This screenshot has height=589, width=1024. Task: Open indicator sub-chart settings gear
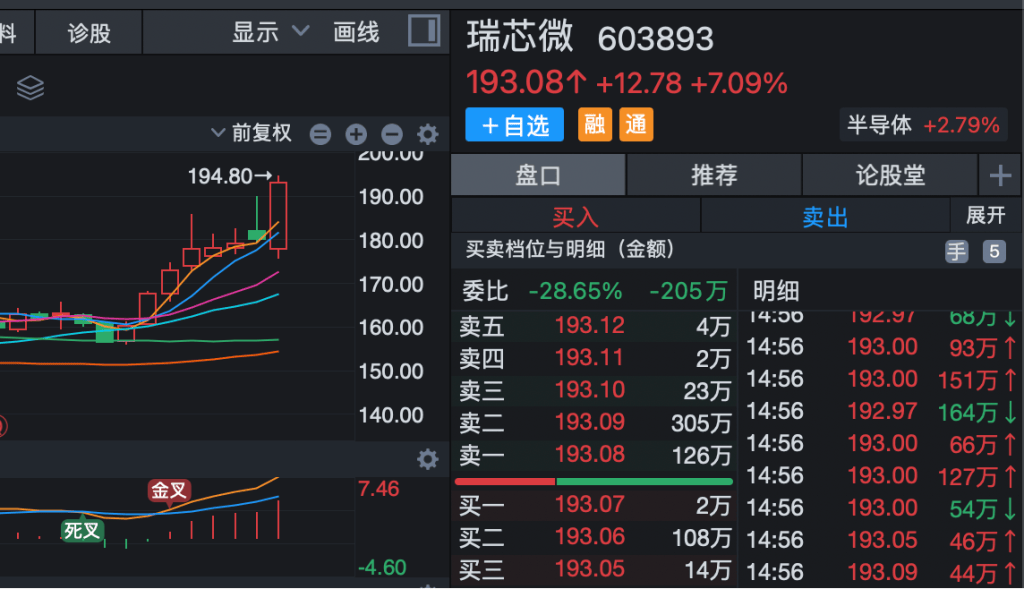(428, 459)
